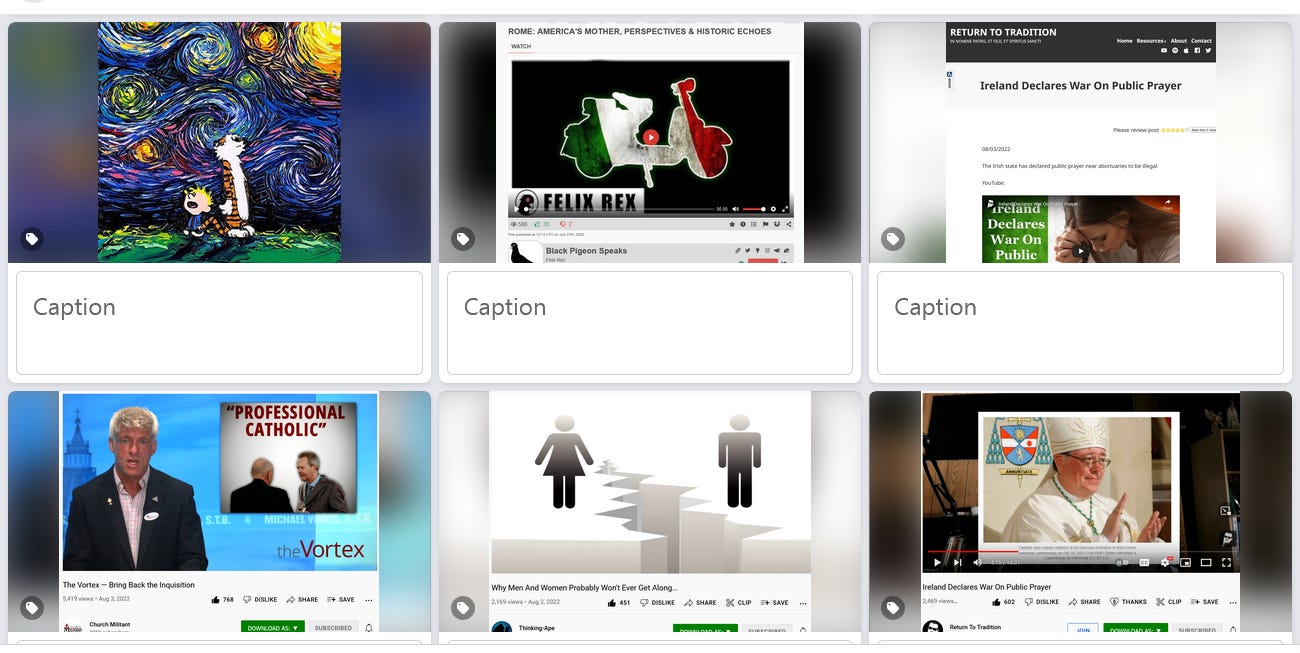Screen dimensions: 1300x653
Task: Focus the Caption field under the Starry Night image
Action: [219, 323]
